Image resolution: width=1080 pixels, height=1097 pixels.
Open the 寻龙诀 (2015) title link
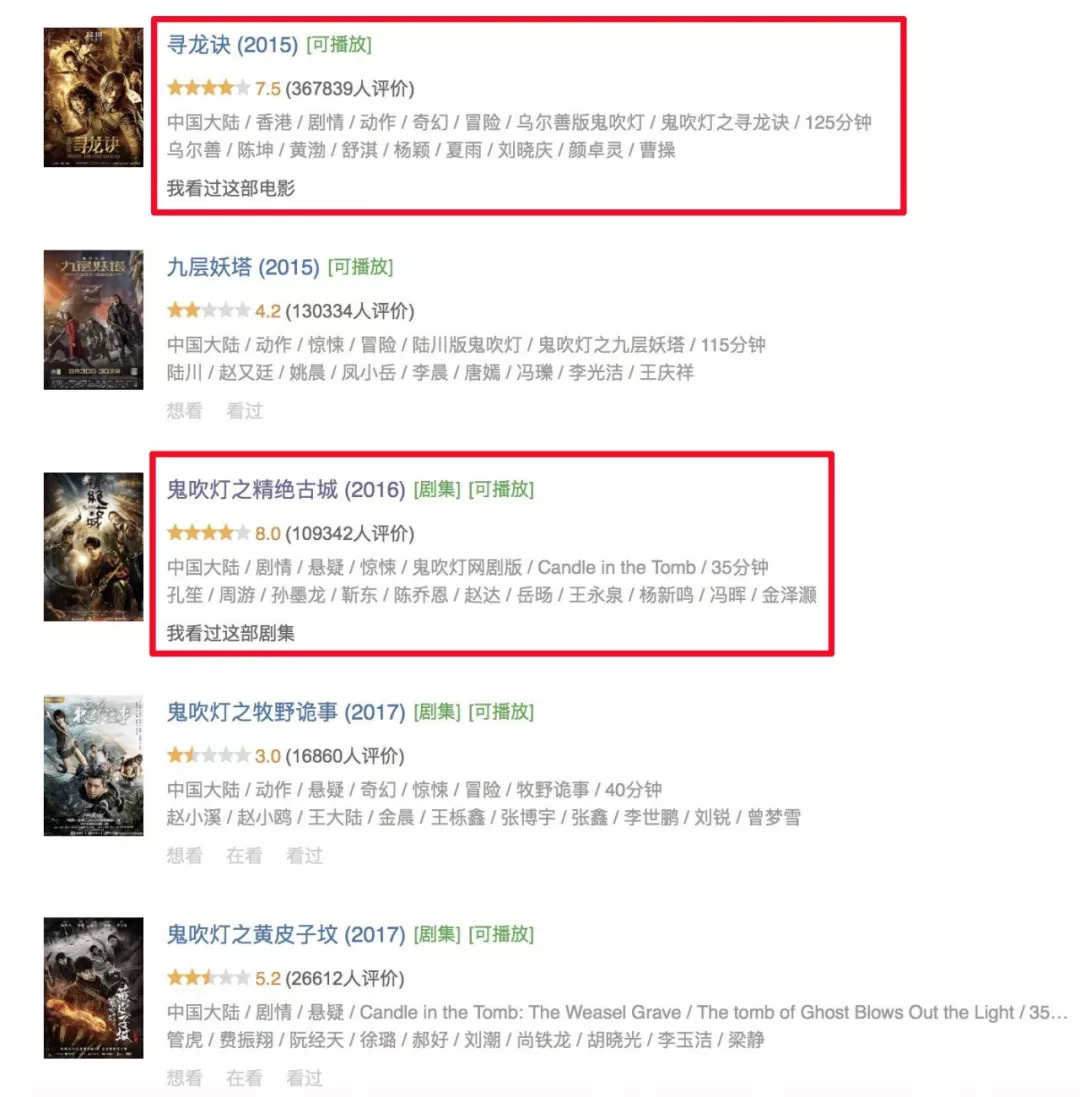[x=232, y=45]
